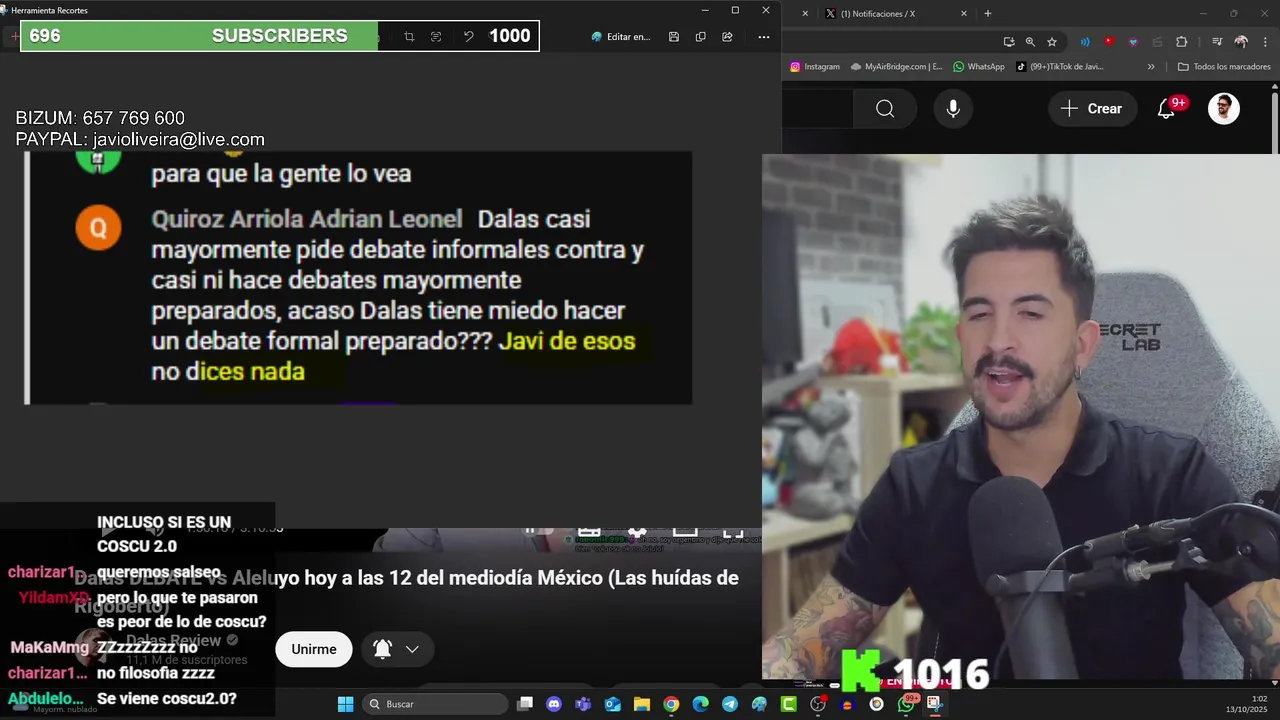
Task: Click the Unirme button
Action: point(314,649)
